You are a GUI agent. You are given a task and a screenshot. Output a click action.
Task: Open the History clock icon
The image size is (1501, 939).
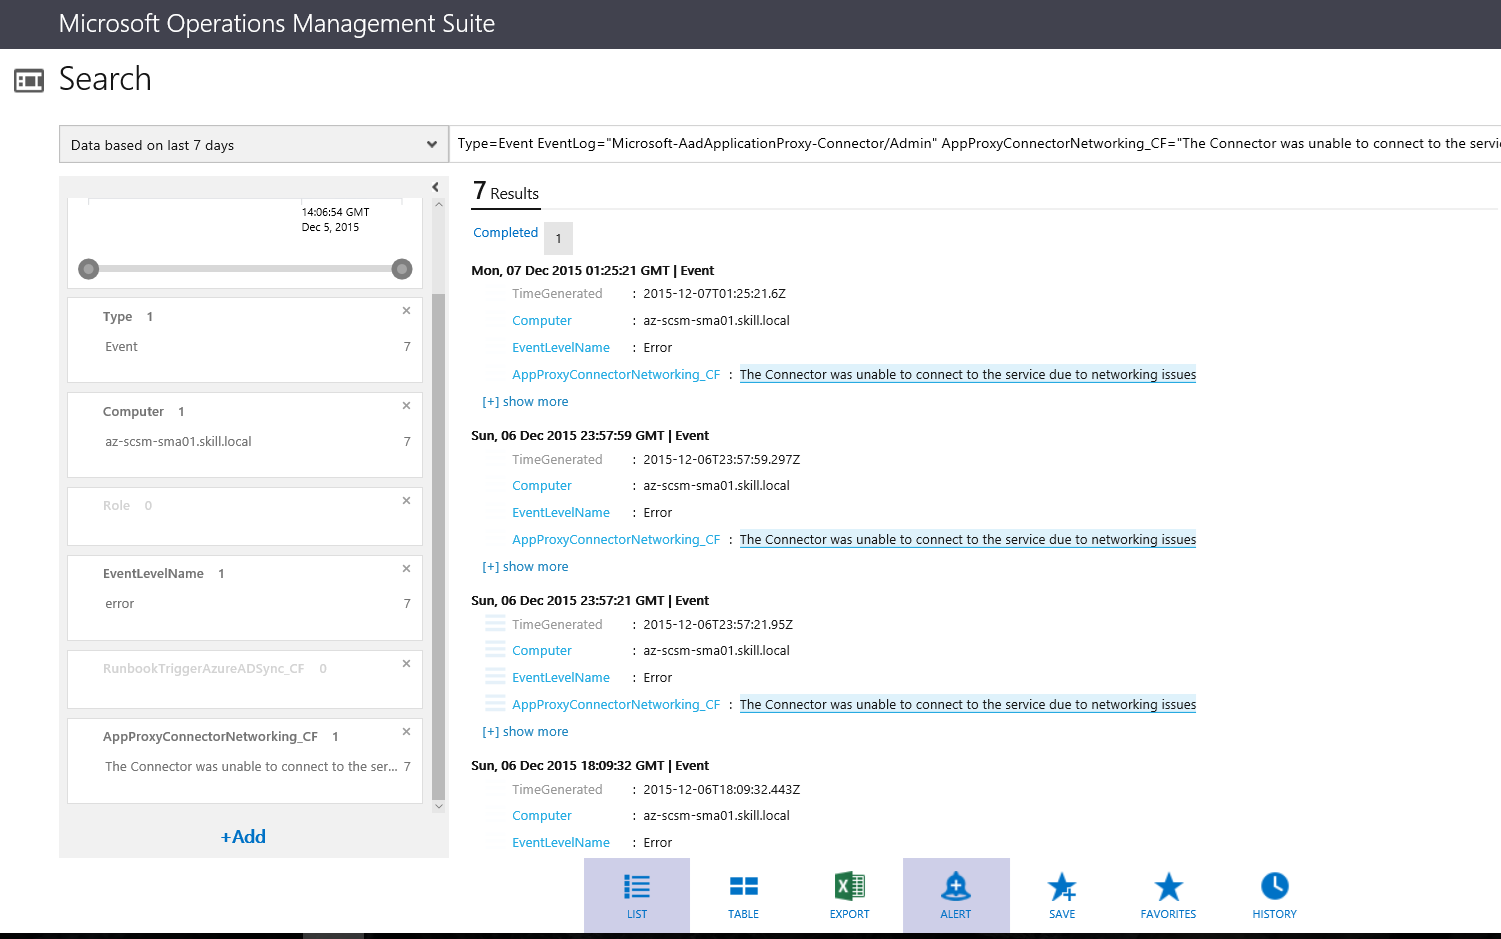click(1274, 887)
